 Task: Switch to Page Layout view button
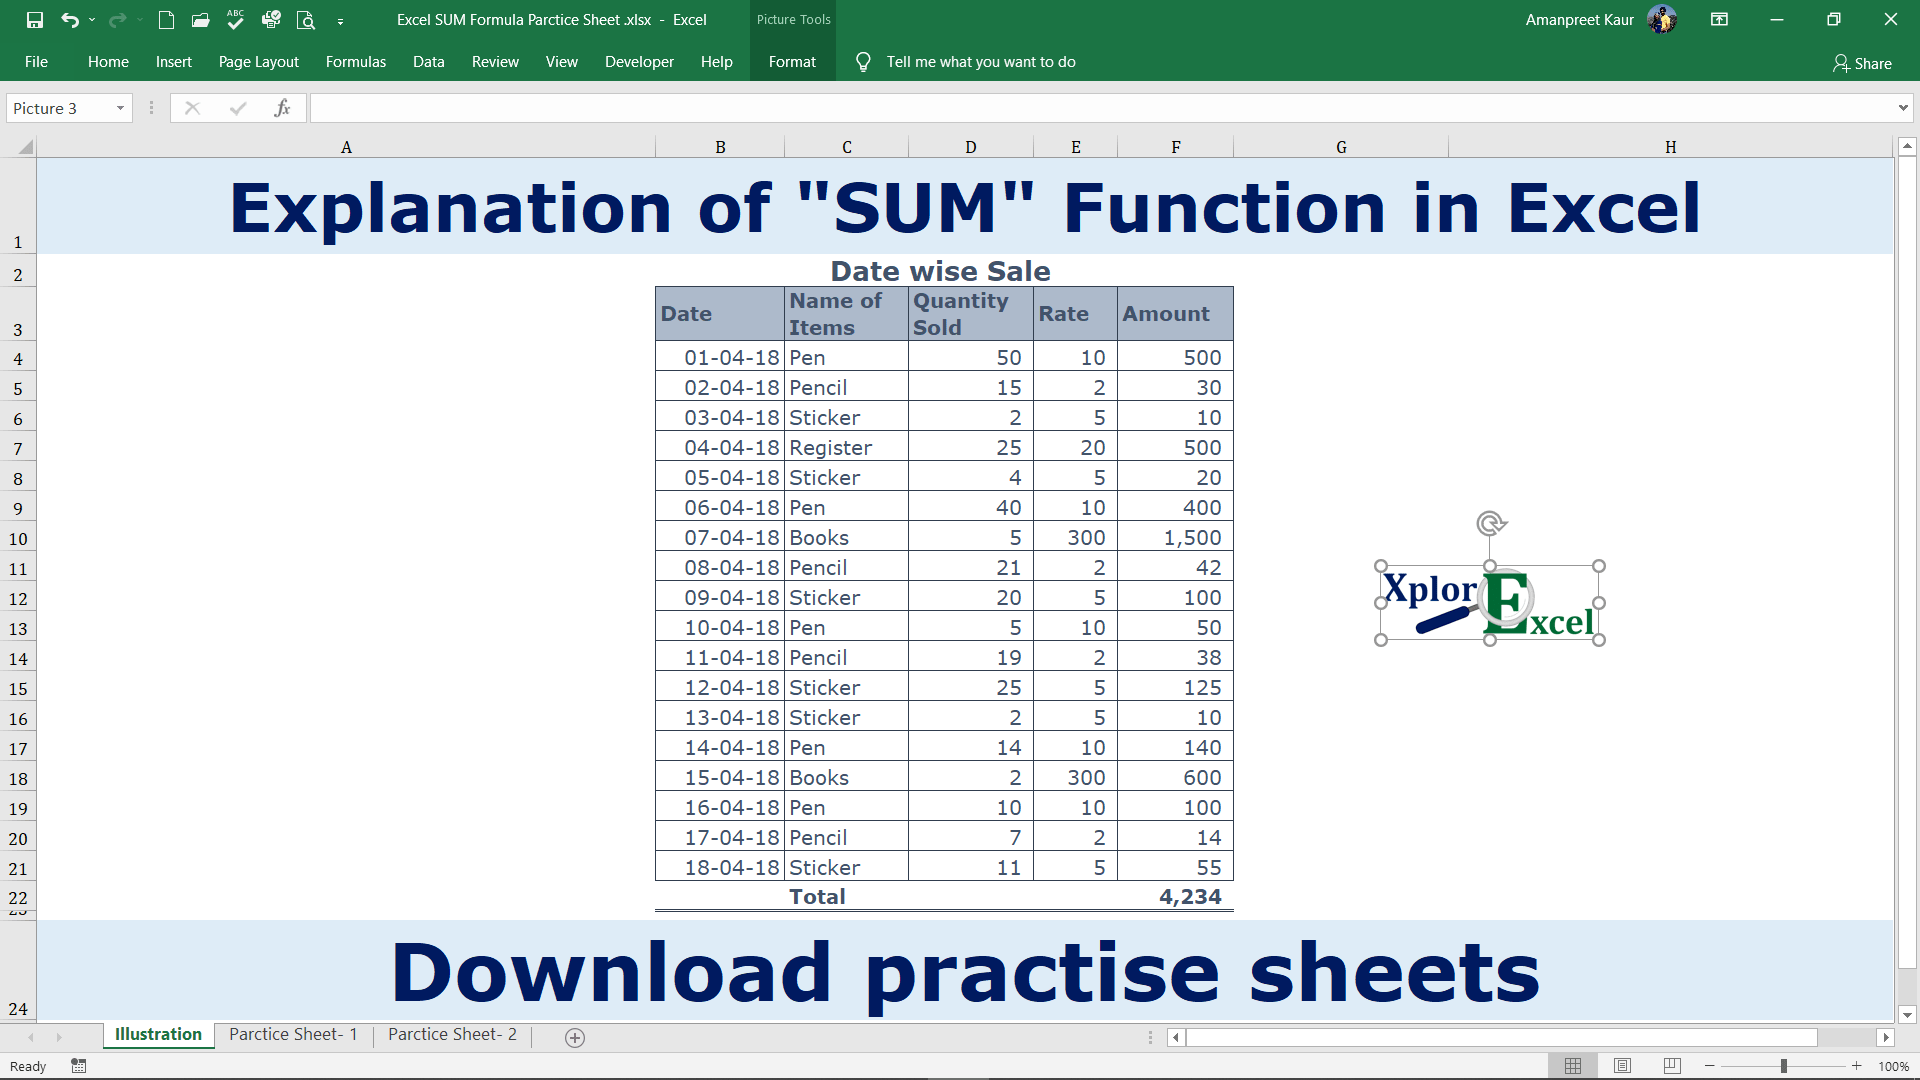point(1622,1066)
